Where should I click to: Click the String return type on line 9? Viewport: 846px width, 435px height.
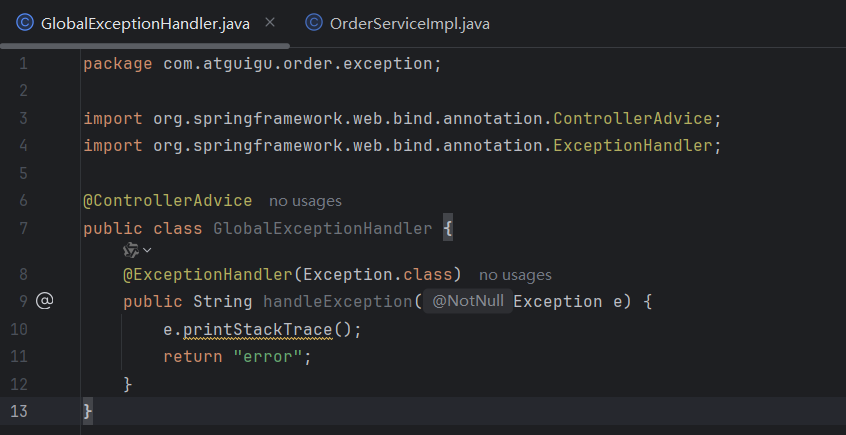(x=223, y=301)
